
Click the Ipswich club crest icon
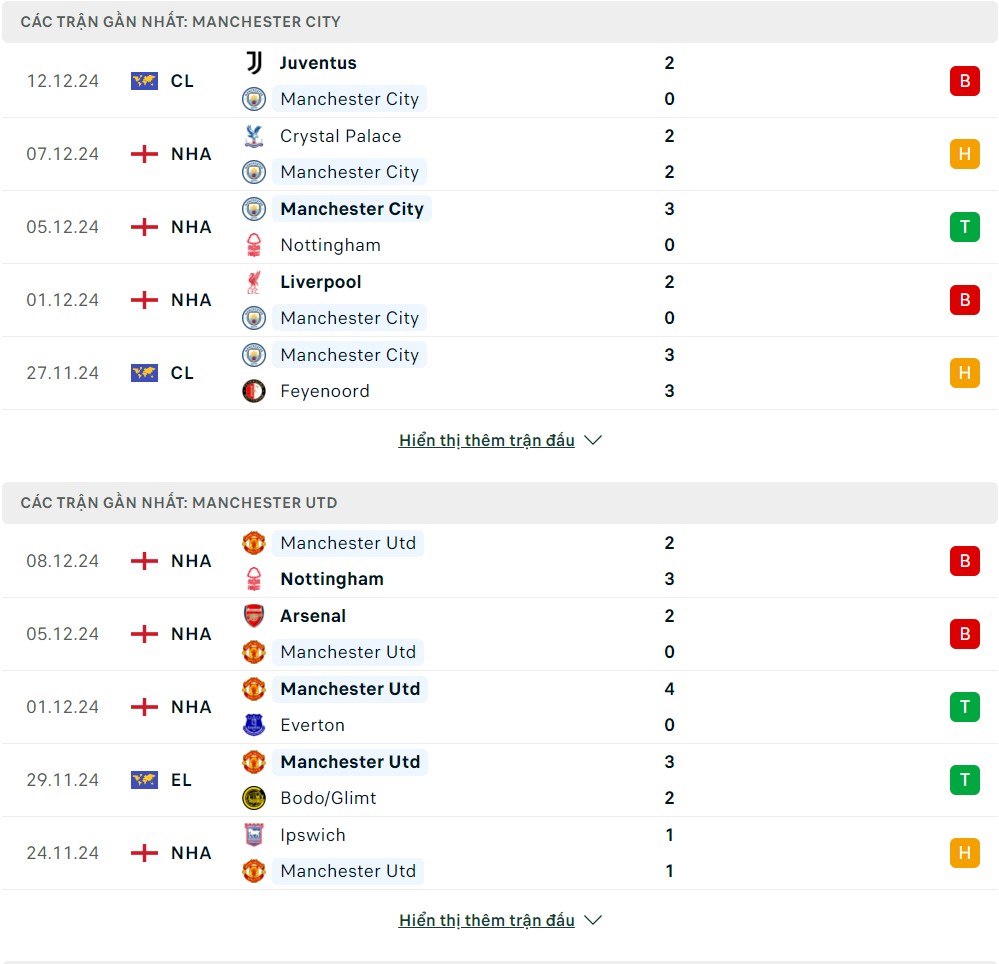[254, 835]
